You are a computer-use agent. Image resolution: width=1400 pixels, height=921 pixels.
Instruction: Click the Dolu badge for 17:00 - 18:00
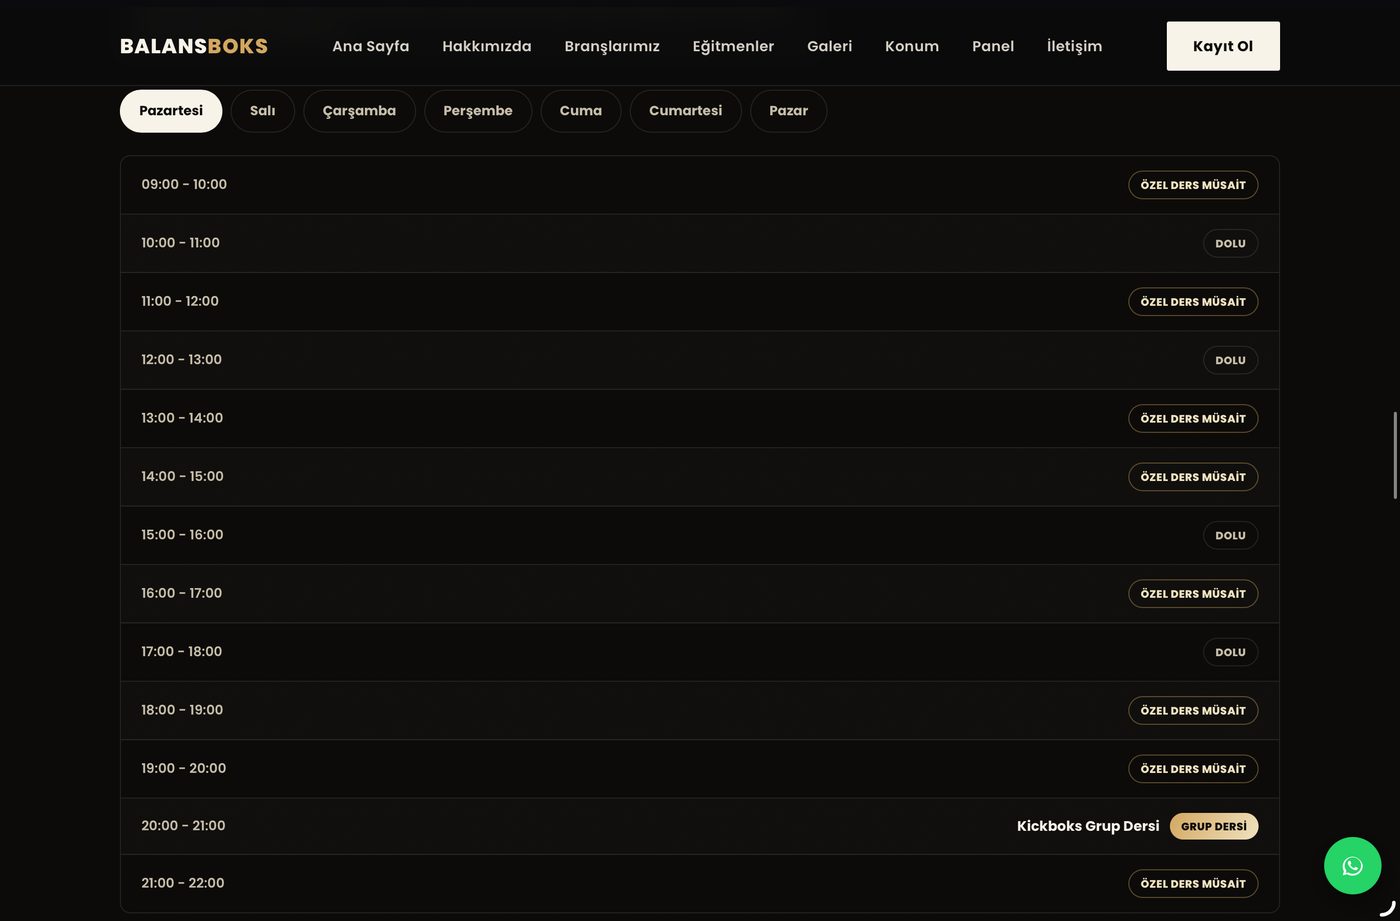click(x=1230, y=652)
